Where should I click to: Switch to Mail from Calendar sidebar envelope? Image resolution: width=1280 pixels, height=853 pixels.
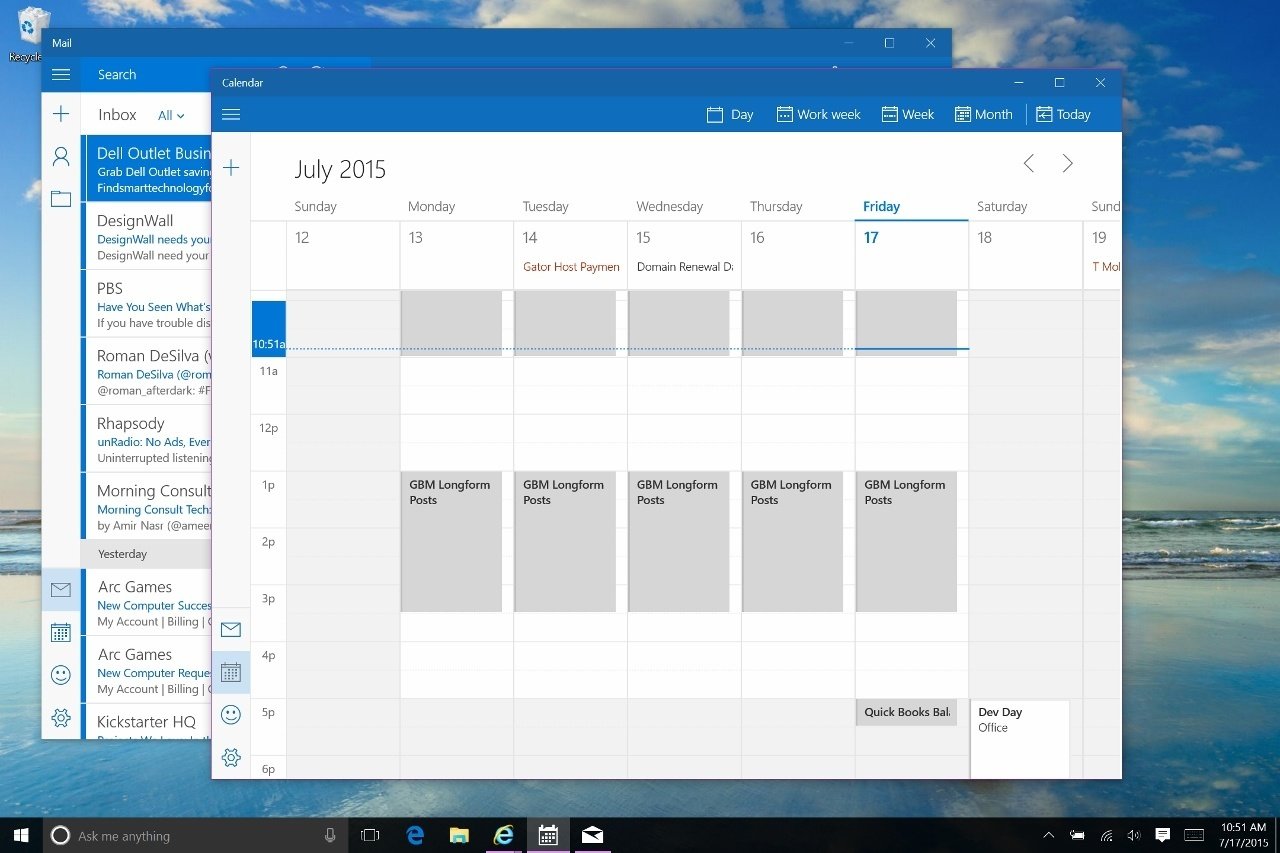tap(231, 629)
